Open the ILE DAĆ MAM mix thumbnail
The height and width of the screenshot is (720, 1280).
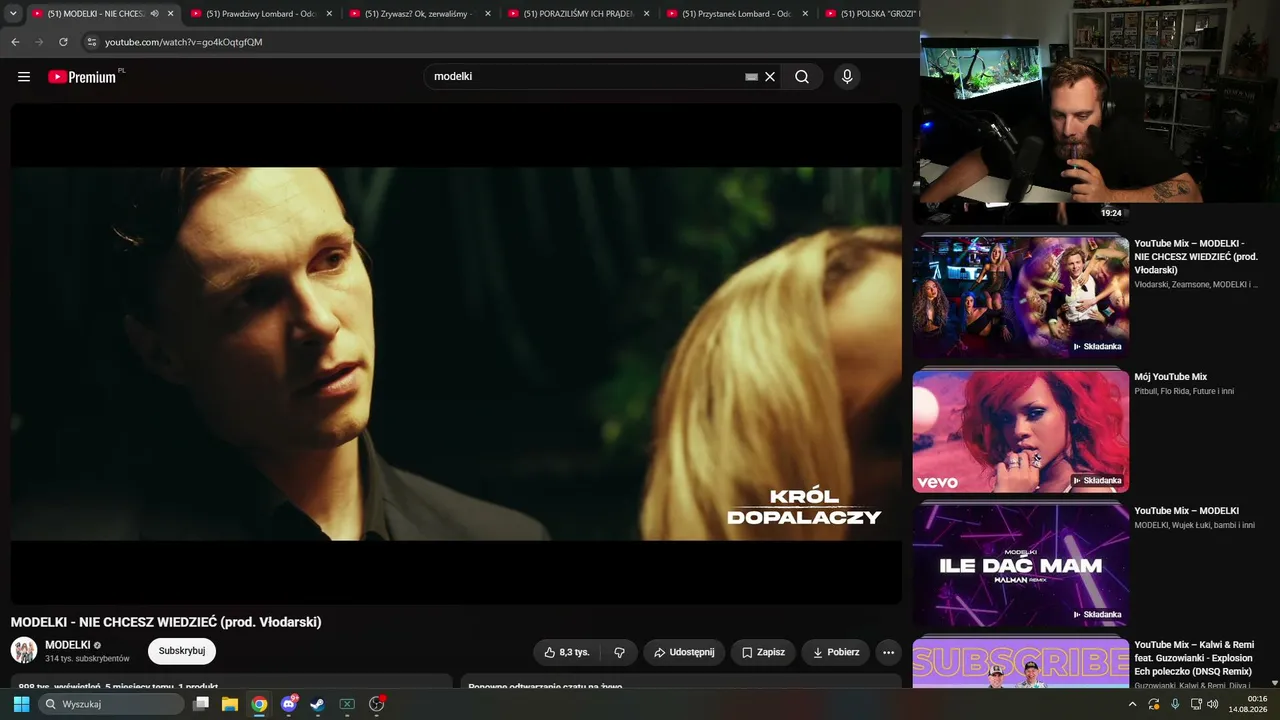pyautogui.click(x=1021, y=565)
